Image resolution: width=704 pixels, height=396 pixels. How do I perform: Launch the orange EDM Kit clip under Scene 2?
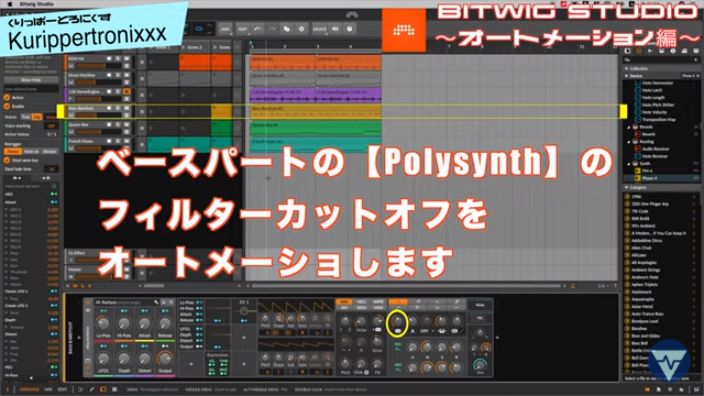coord(194,62)
